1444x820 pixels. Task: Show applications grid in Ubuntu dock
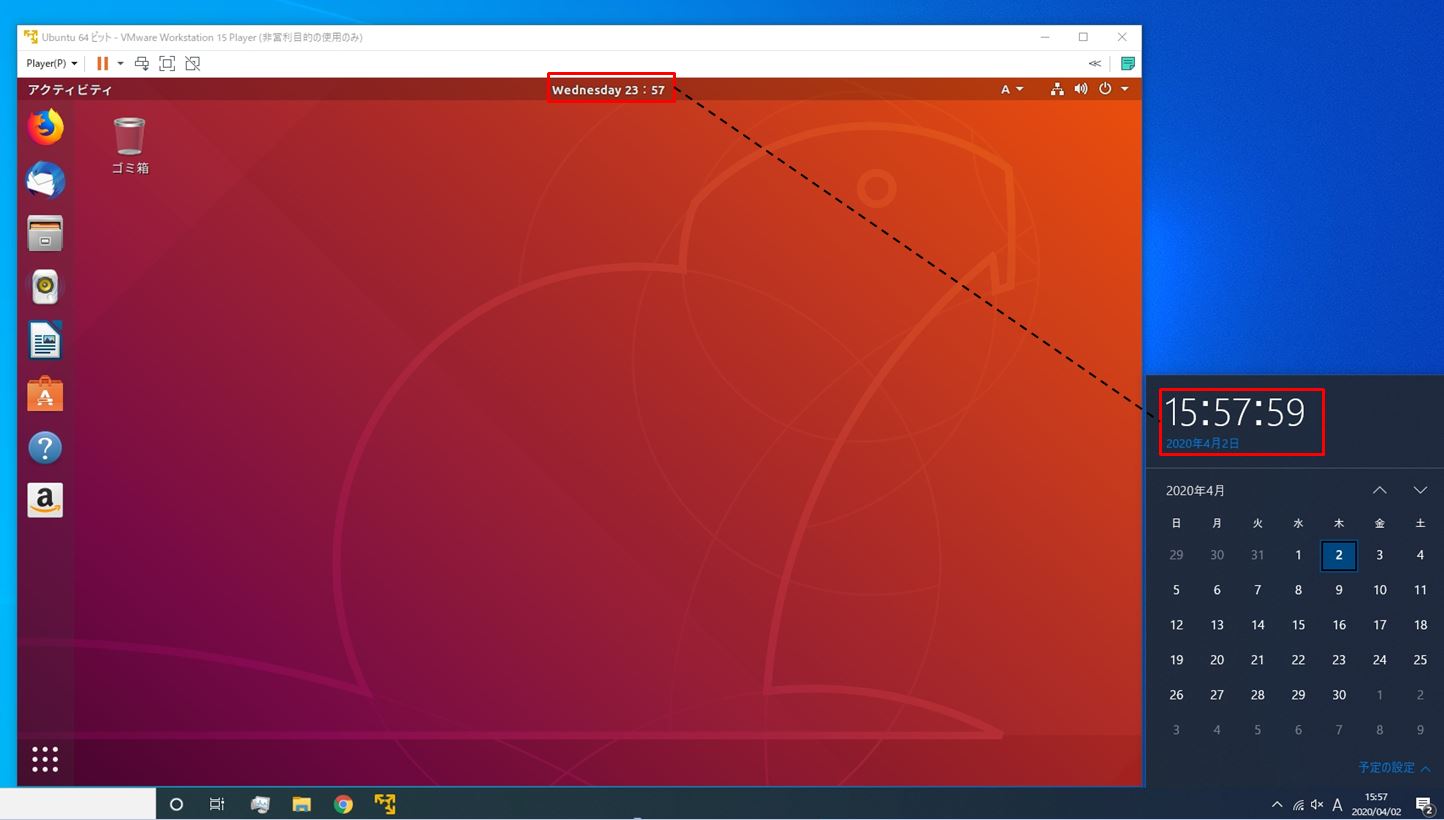pyautogui.click(x=45, y=759)
